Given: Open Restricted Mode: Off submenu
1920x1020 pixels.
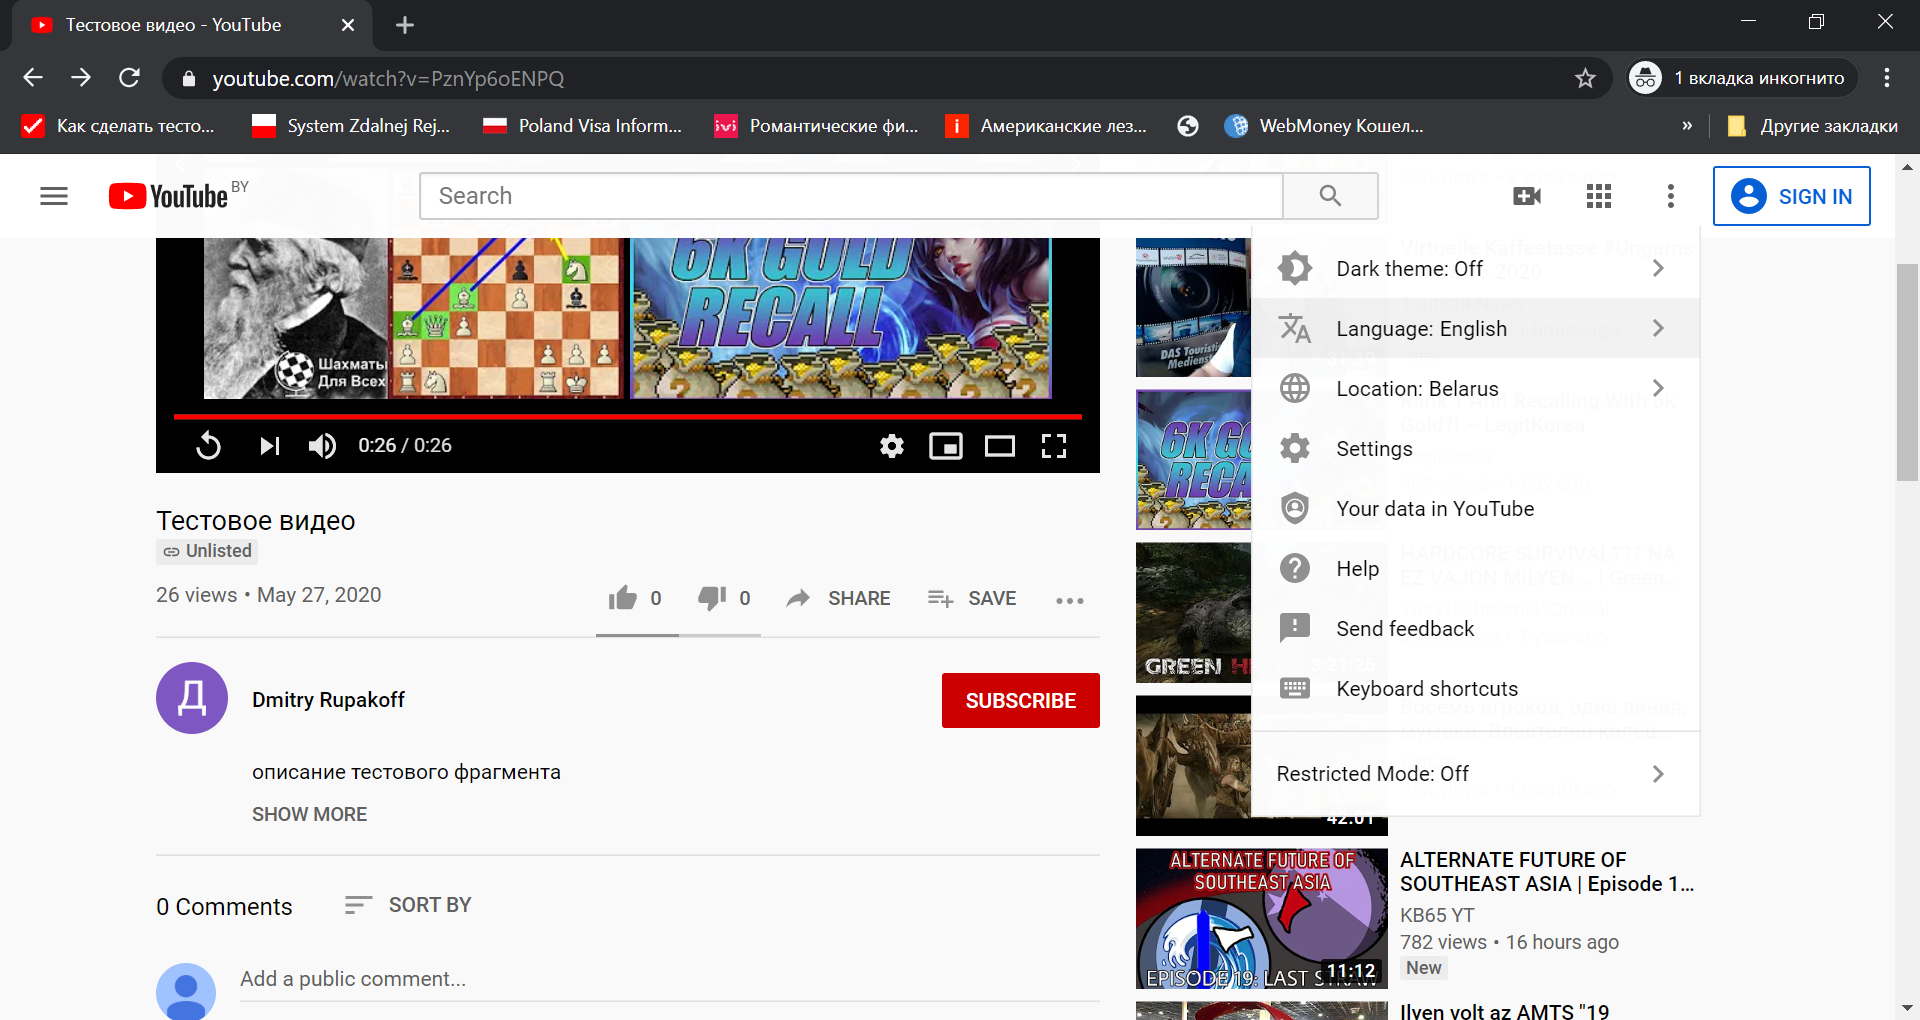Looking at the screenshot, I should coord(1475,774).
